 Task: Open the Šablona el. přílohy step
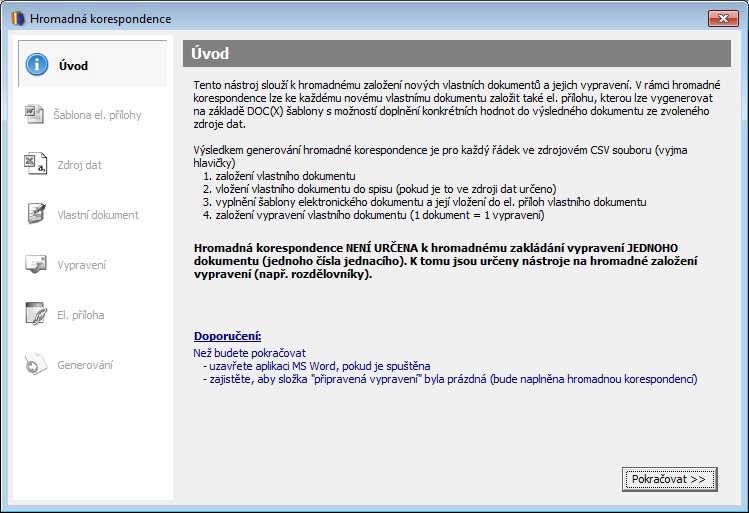[x=97, y=115]
